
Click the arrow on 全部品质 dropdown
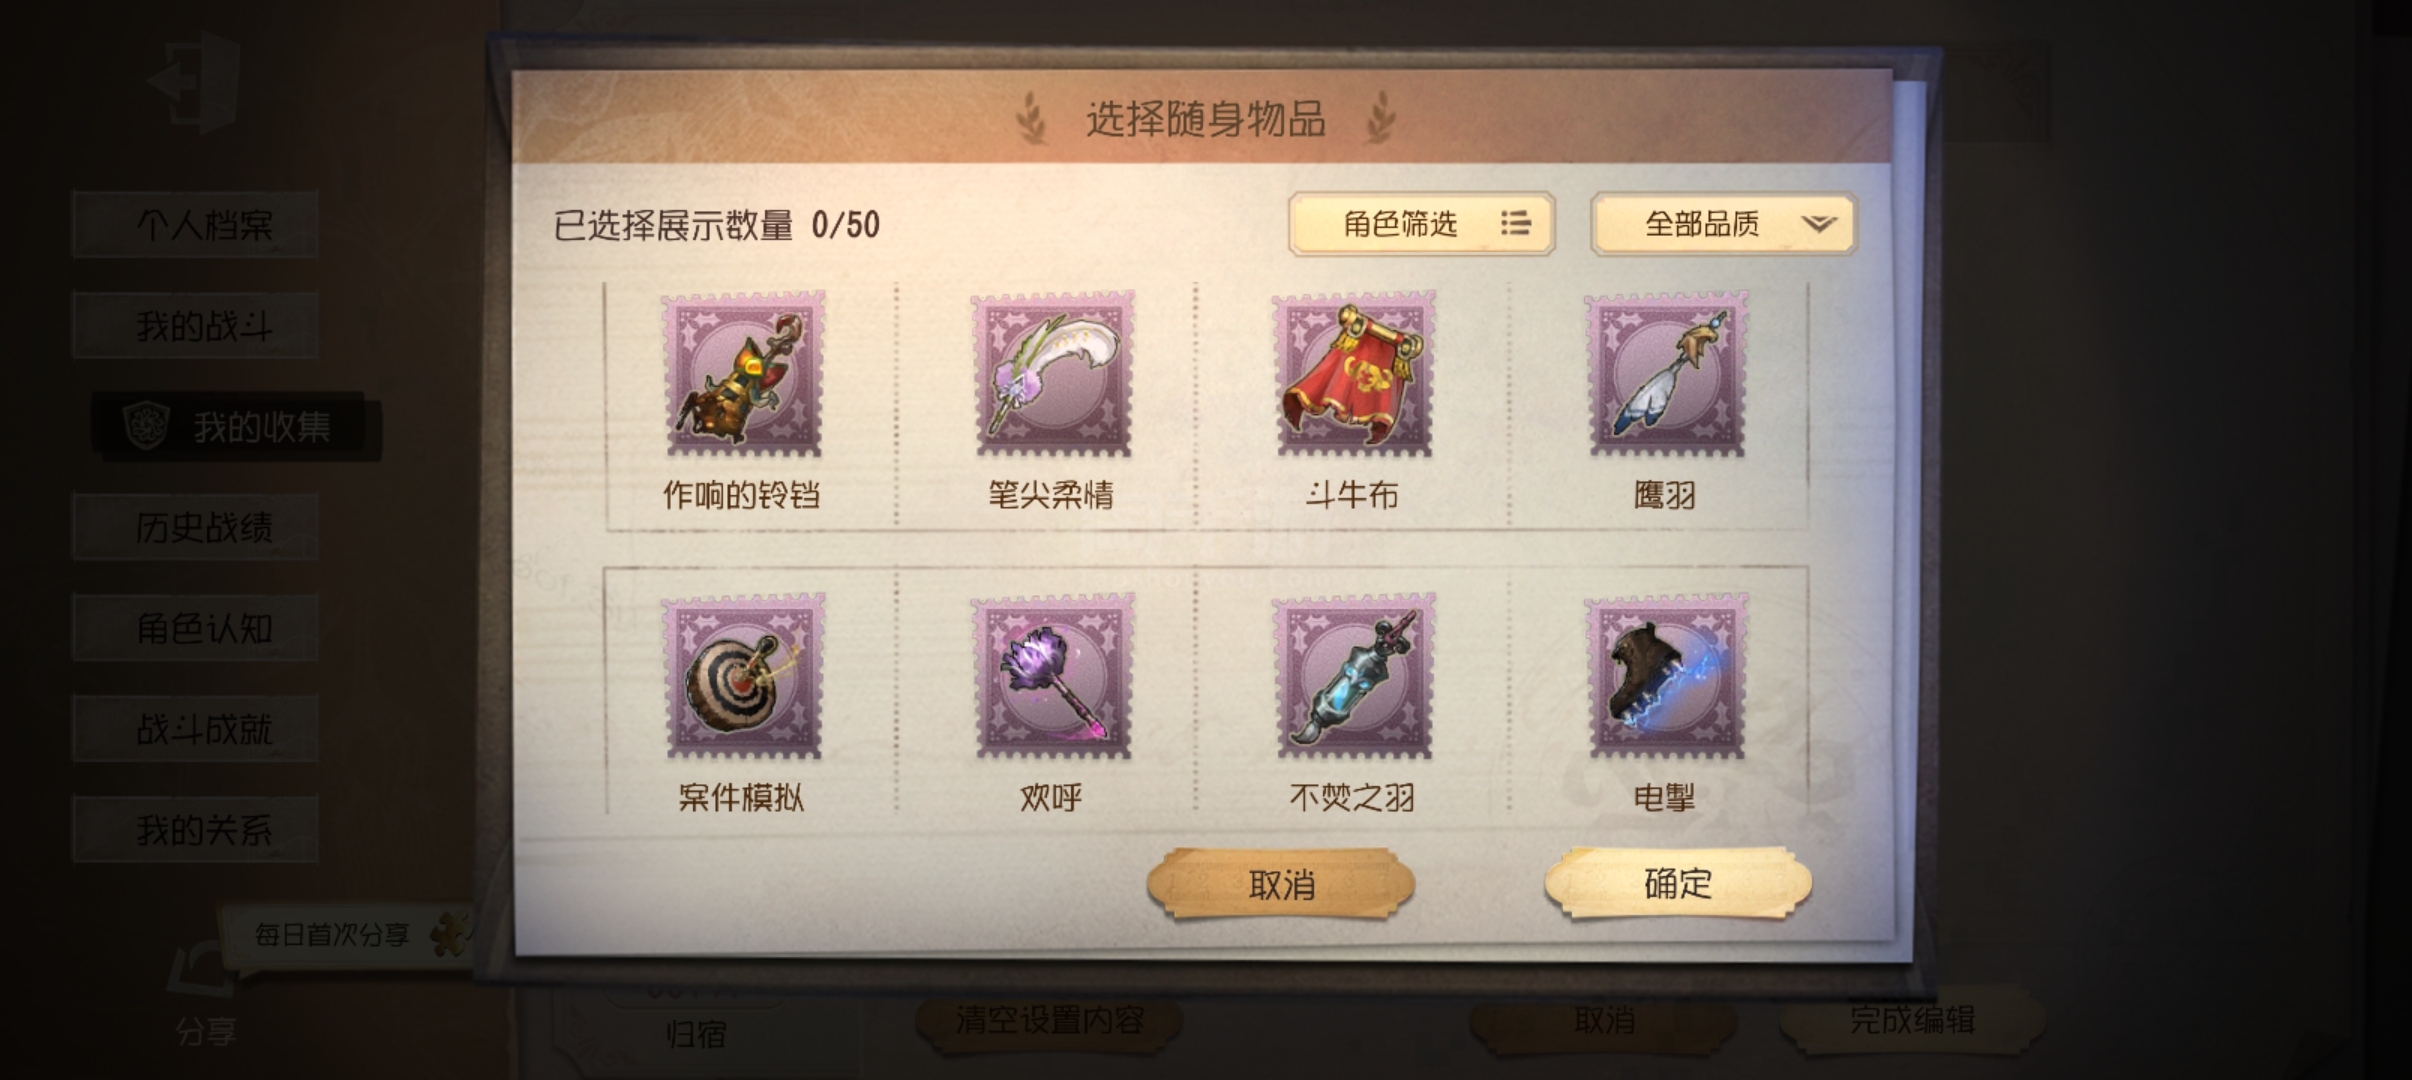point(1819,224)
